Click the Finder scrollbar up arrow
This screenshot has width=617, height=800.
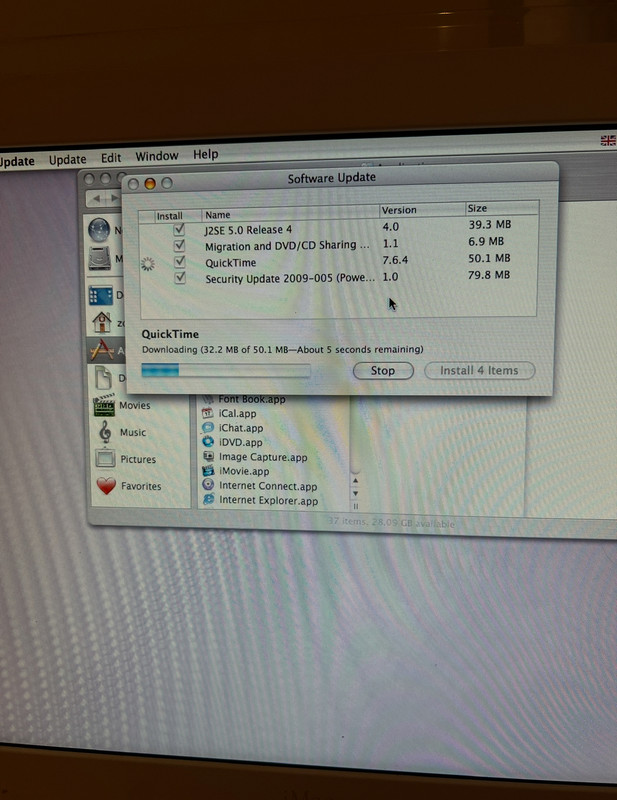pyautogui.click(x=356, y=481)
